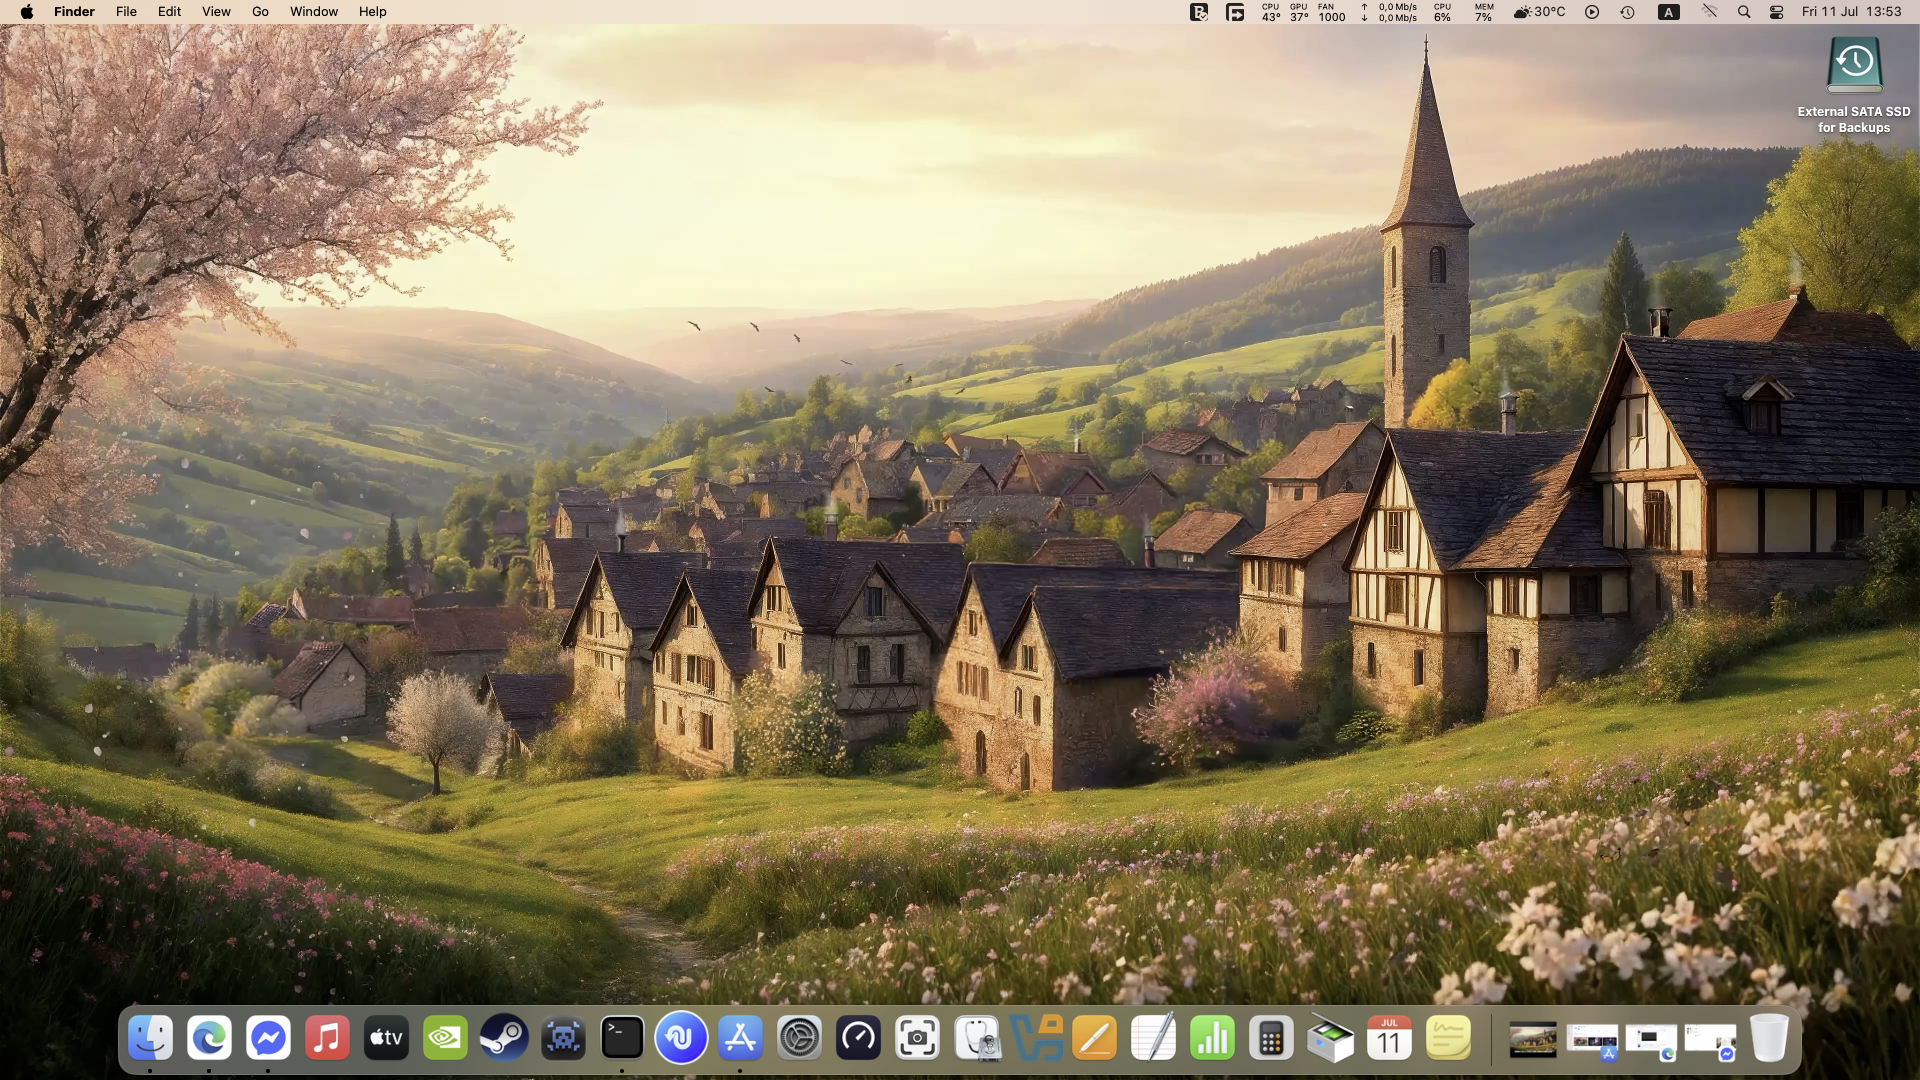The width and height of the screenshot is (1920, 1080).
Task: Open the Calculator app
Action: (1271, 1039)
